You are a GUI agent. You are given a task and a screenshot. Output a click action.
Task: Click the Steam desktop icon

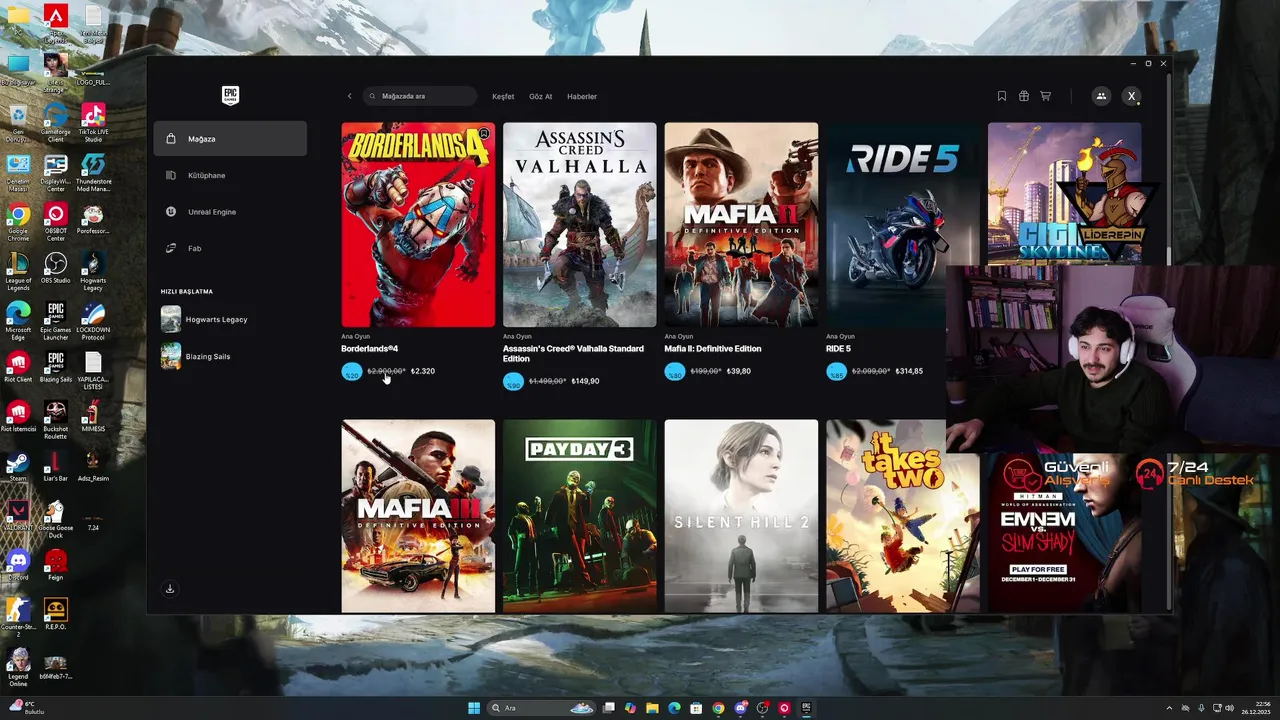click(x=18, y=466)
